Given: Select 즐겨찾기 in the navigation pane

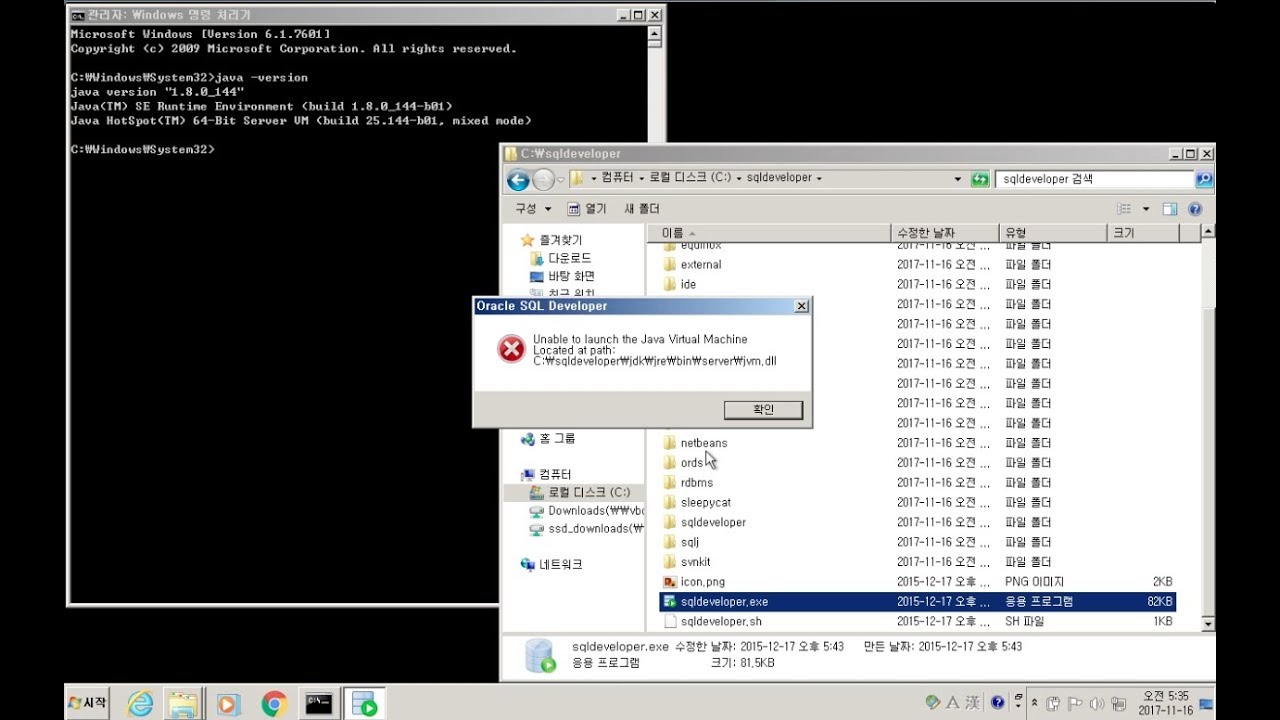Looking at the screenshot, I should (551, 240).
